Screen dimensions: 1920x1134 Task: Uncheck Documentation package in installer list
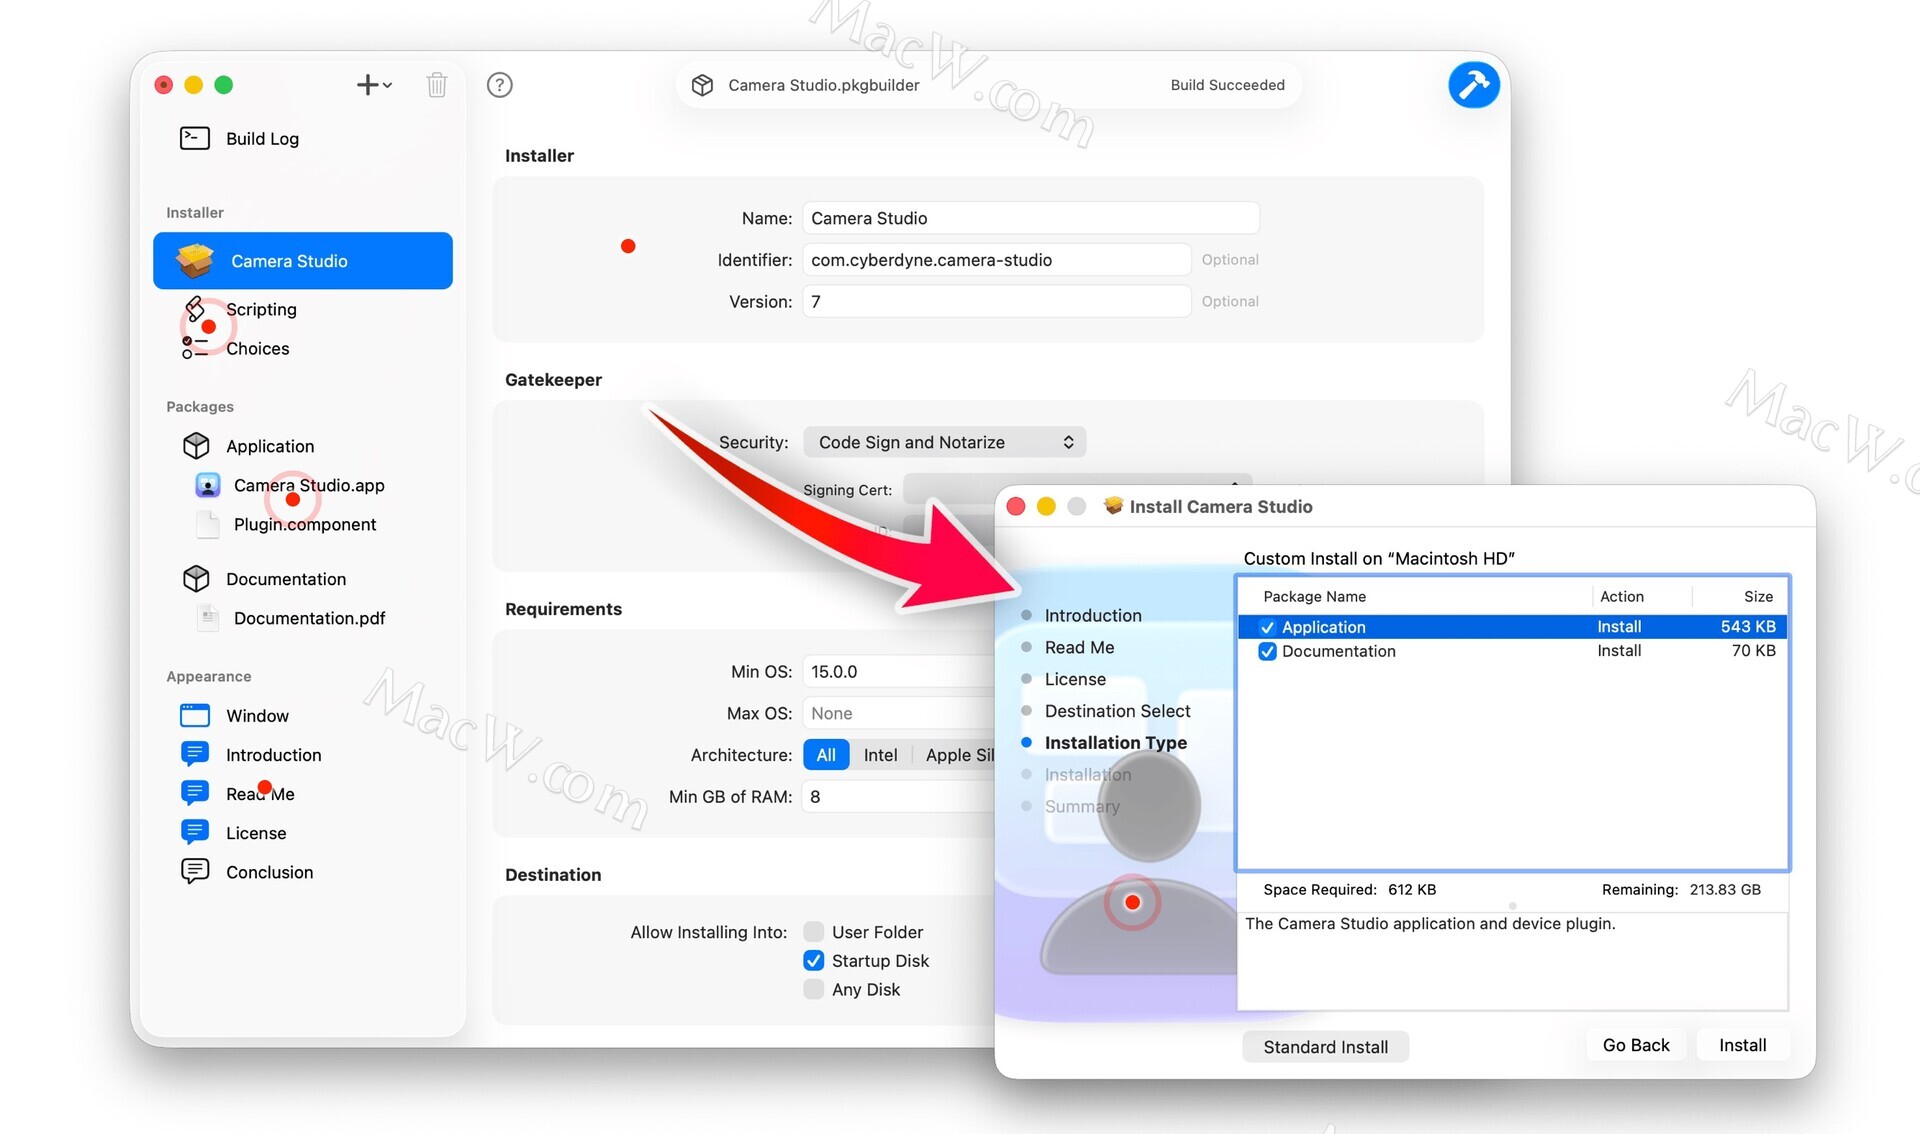(1267, 651)
